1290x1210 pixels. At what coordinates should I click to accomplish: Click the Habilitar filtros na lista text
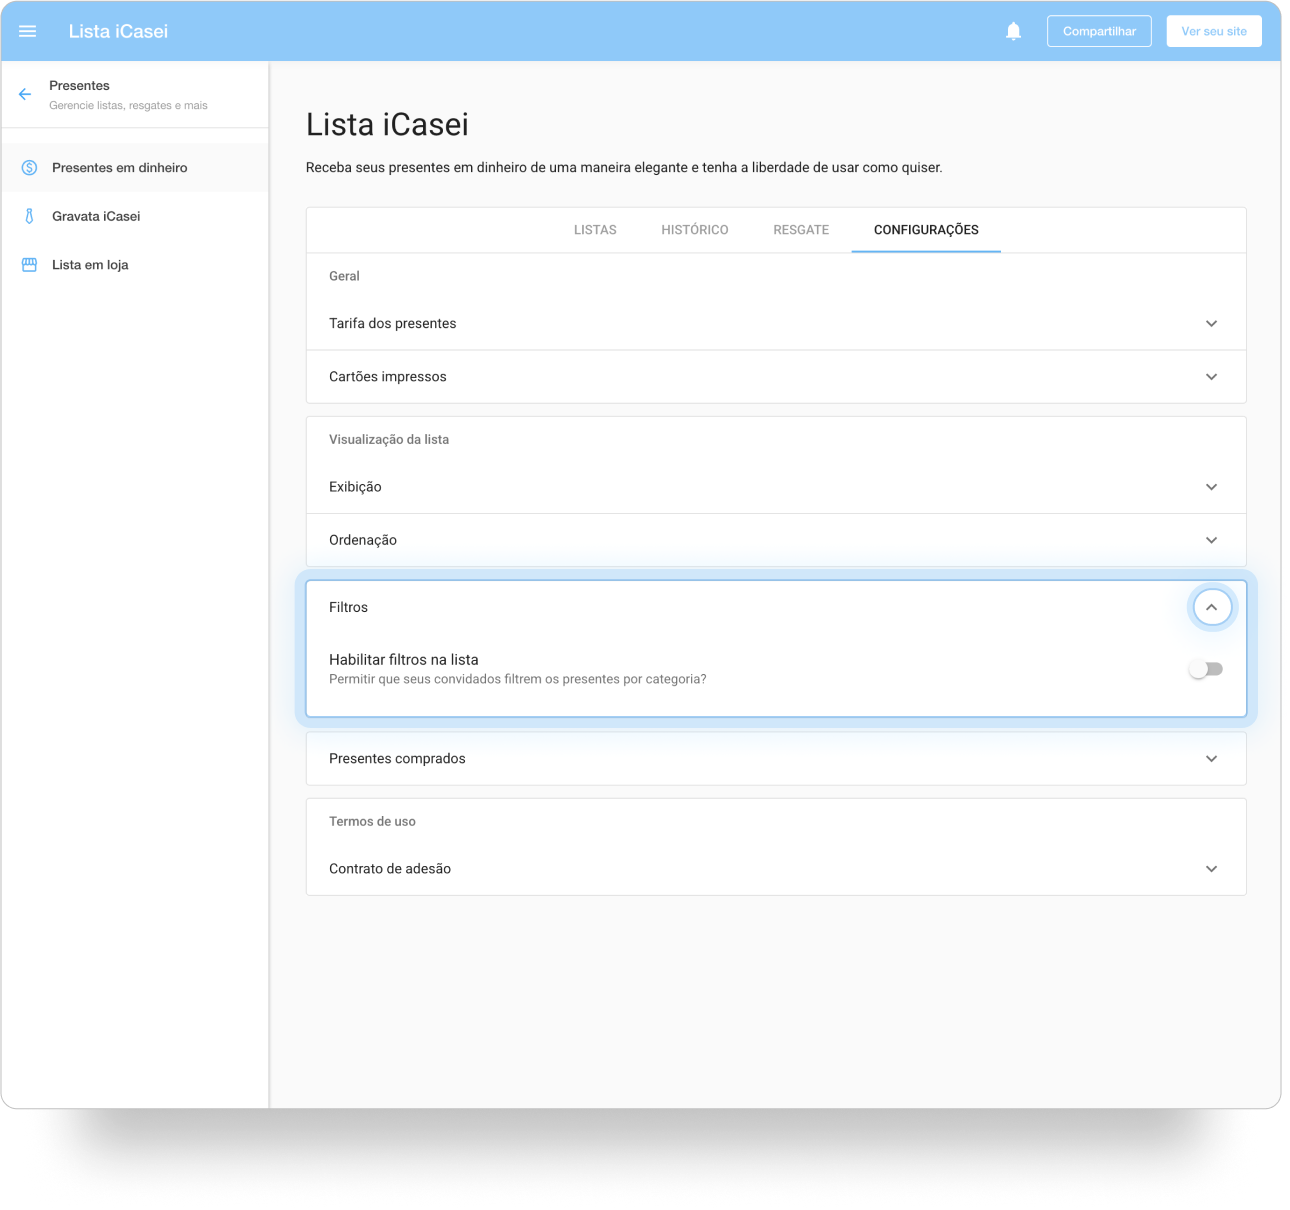click(404, 660)
